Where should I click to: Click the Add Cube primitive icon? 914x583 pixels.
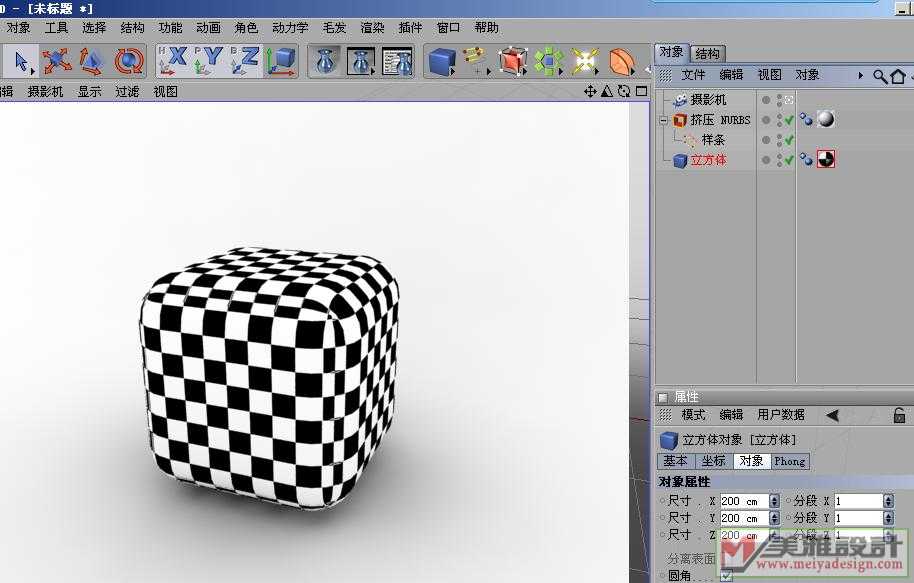click(x=441, y=62)
